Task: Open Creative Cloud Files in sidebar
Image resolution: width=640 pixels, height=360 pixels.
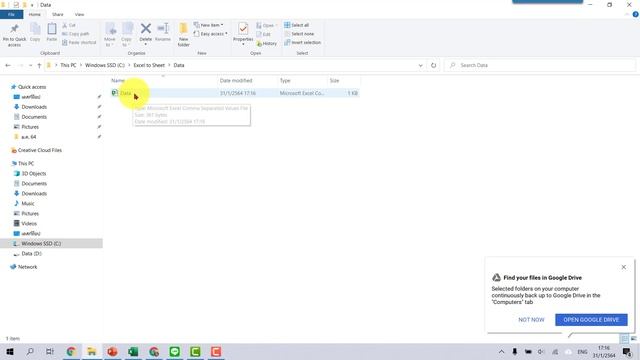Action: [x=40, y=150]
